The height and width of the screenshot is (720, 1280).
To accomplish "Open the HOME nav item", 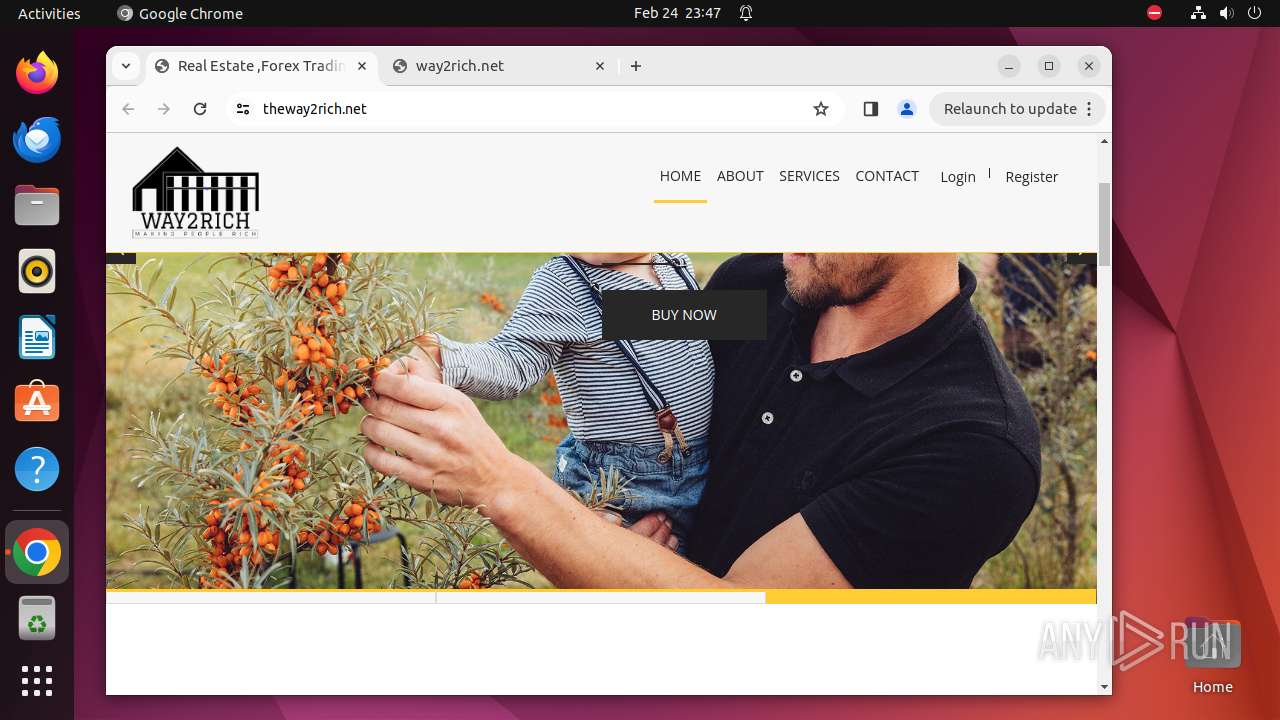I will pos(680,176).
